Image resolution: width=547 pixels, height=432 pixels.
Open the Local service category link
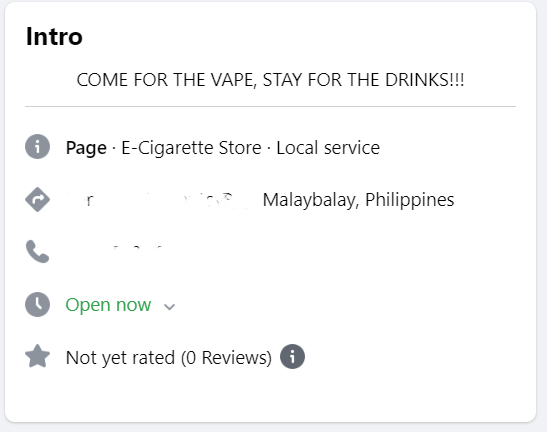(x=328, y=148)
